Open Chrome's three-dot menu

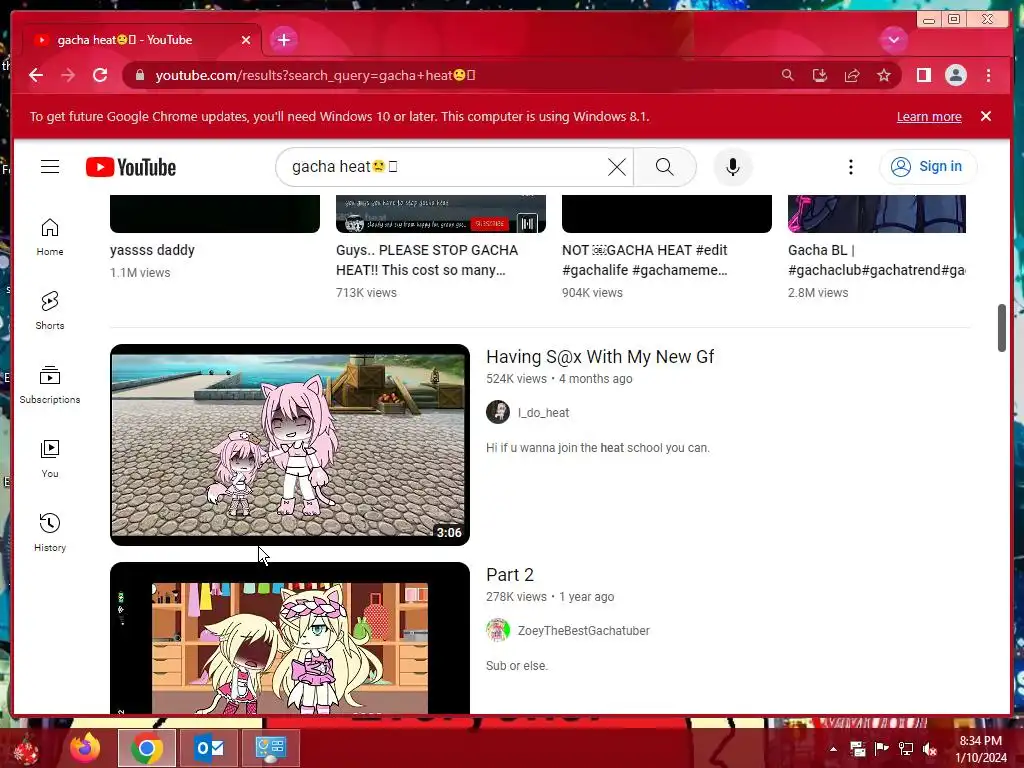(x=988, y=75)
